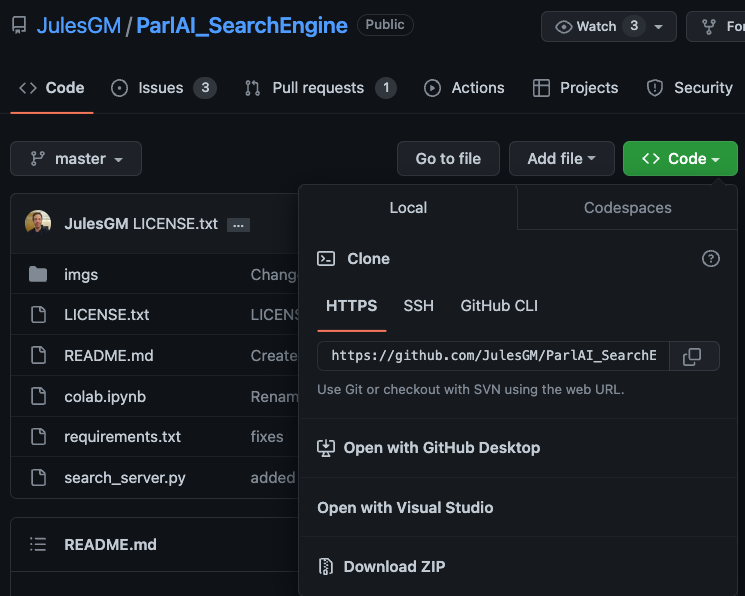Open the Actions tab
745x596 pixels.
(464, 87)
